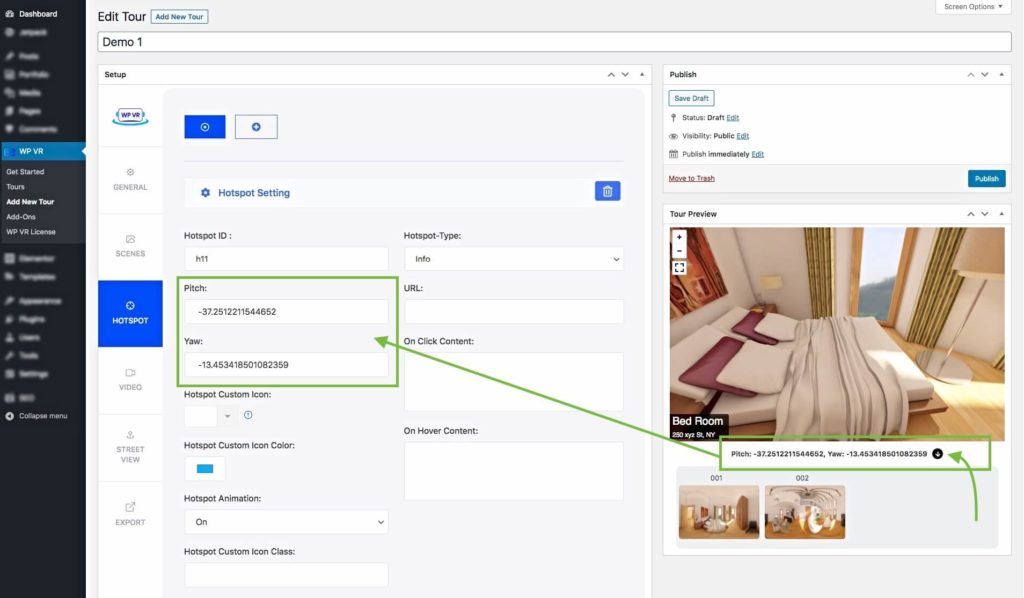Click Move to Trash link
The height and width of the screenshot is (598, 1024).
point(691,178)
